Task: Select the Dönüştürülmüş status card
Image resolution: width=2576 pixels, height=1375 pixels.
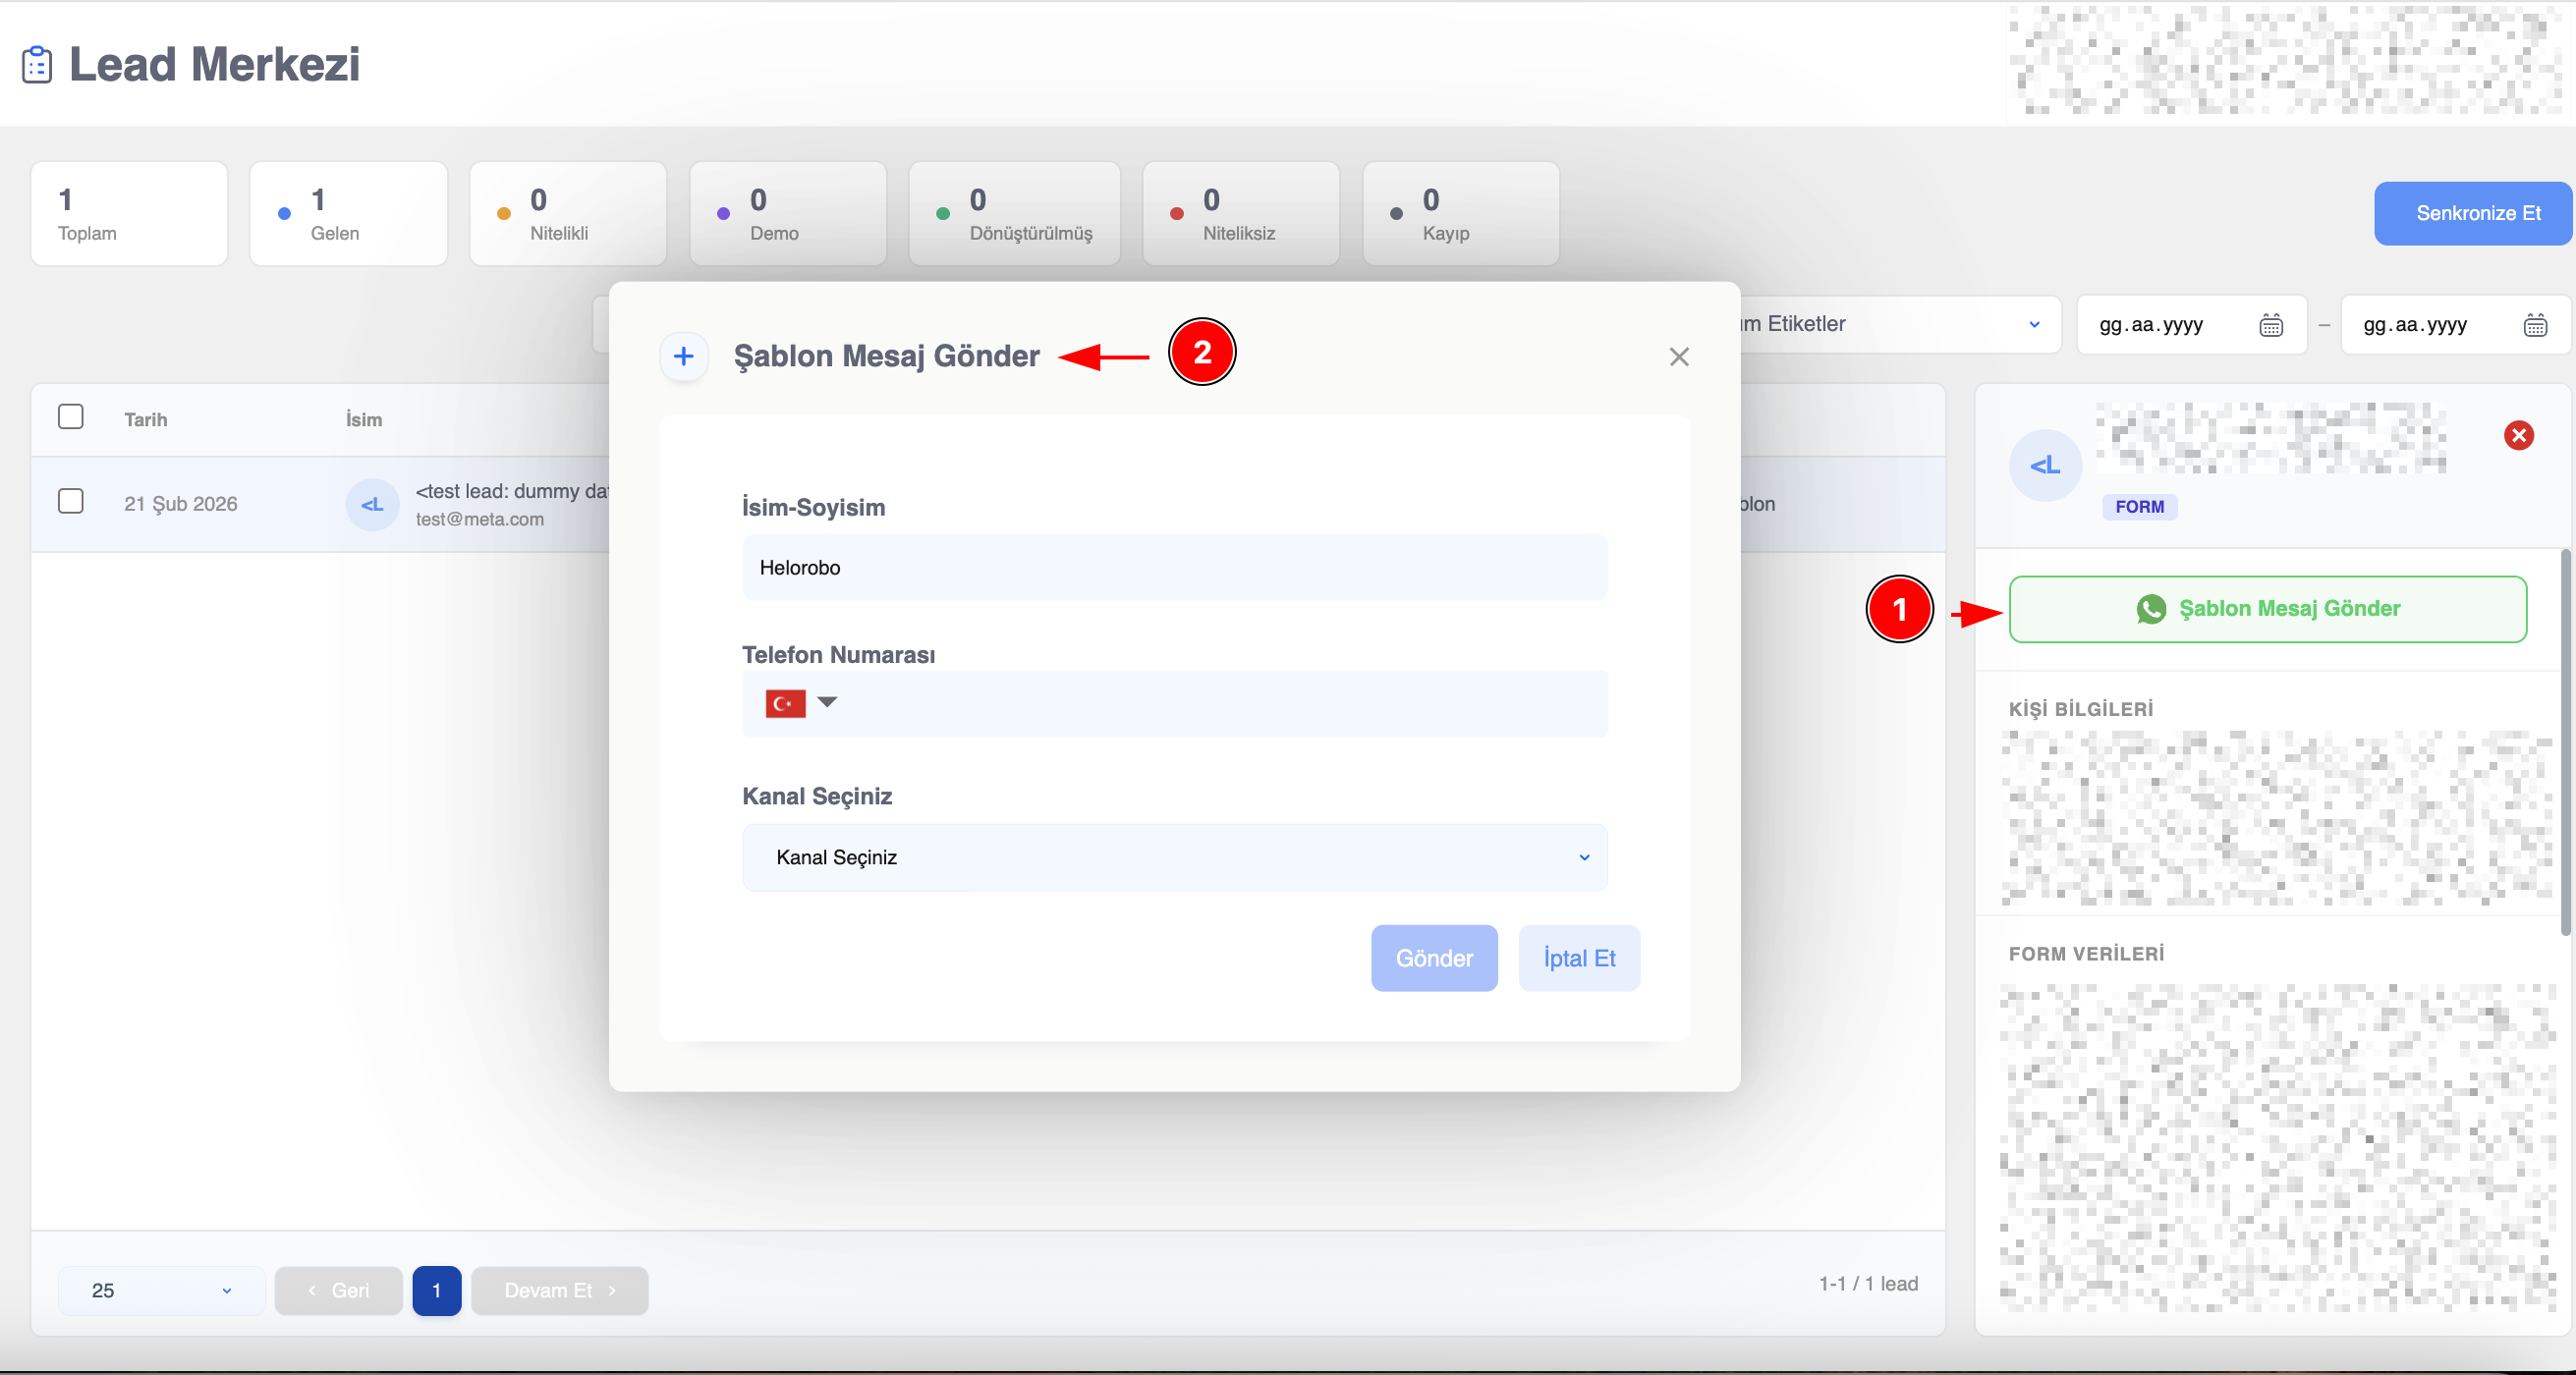Action: coord(1013,214)
